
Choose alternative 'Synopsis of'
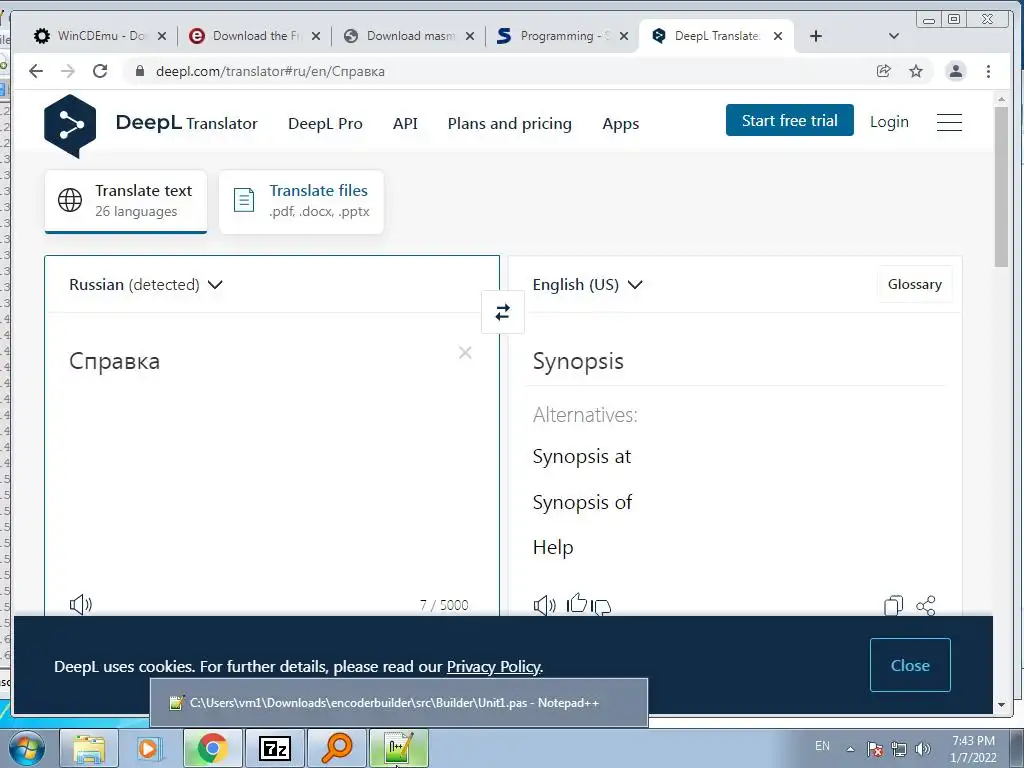pos(582,502)
